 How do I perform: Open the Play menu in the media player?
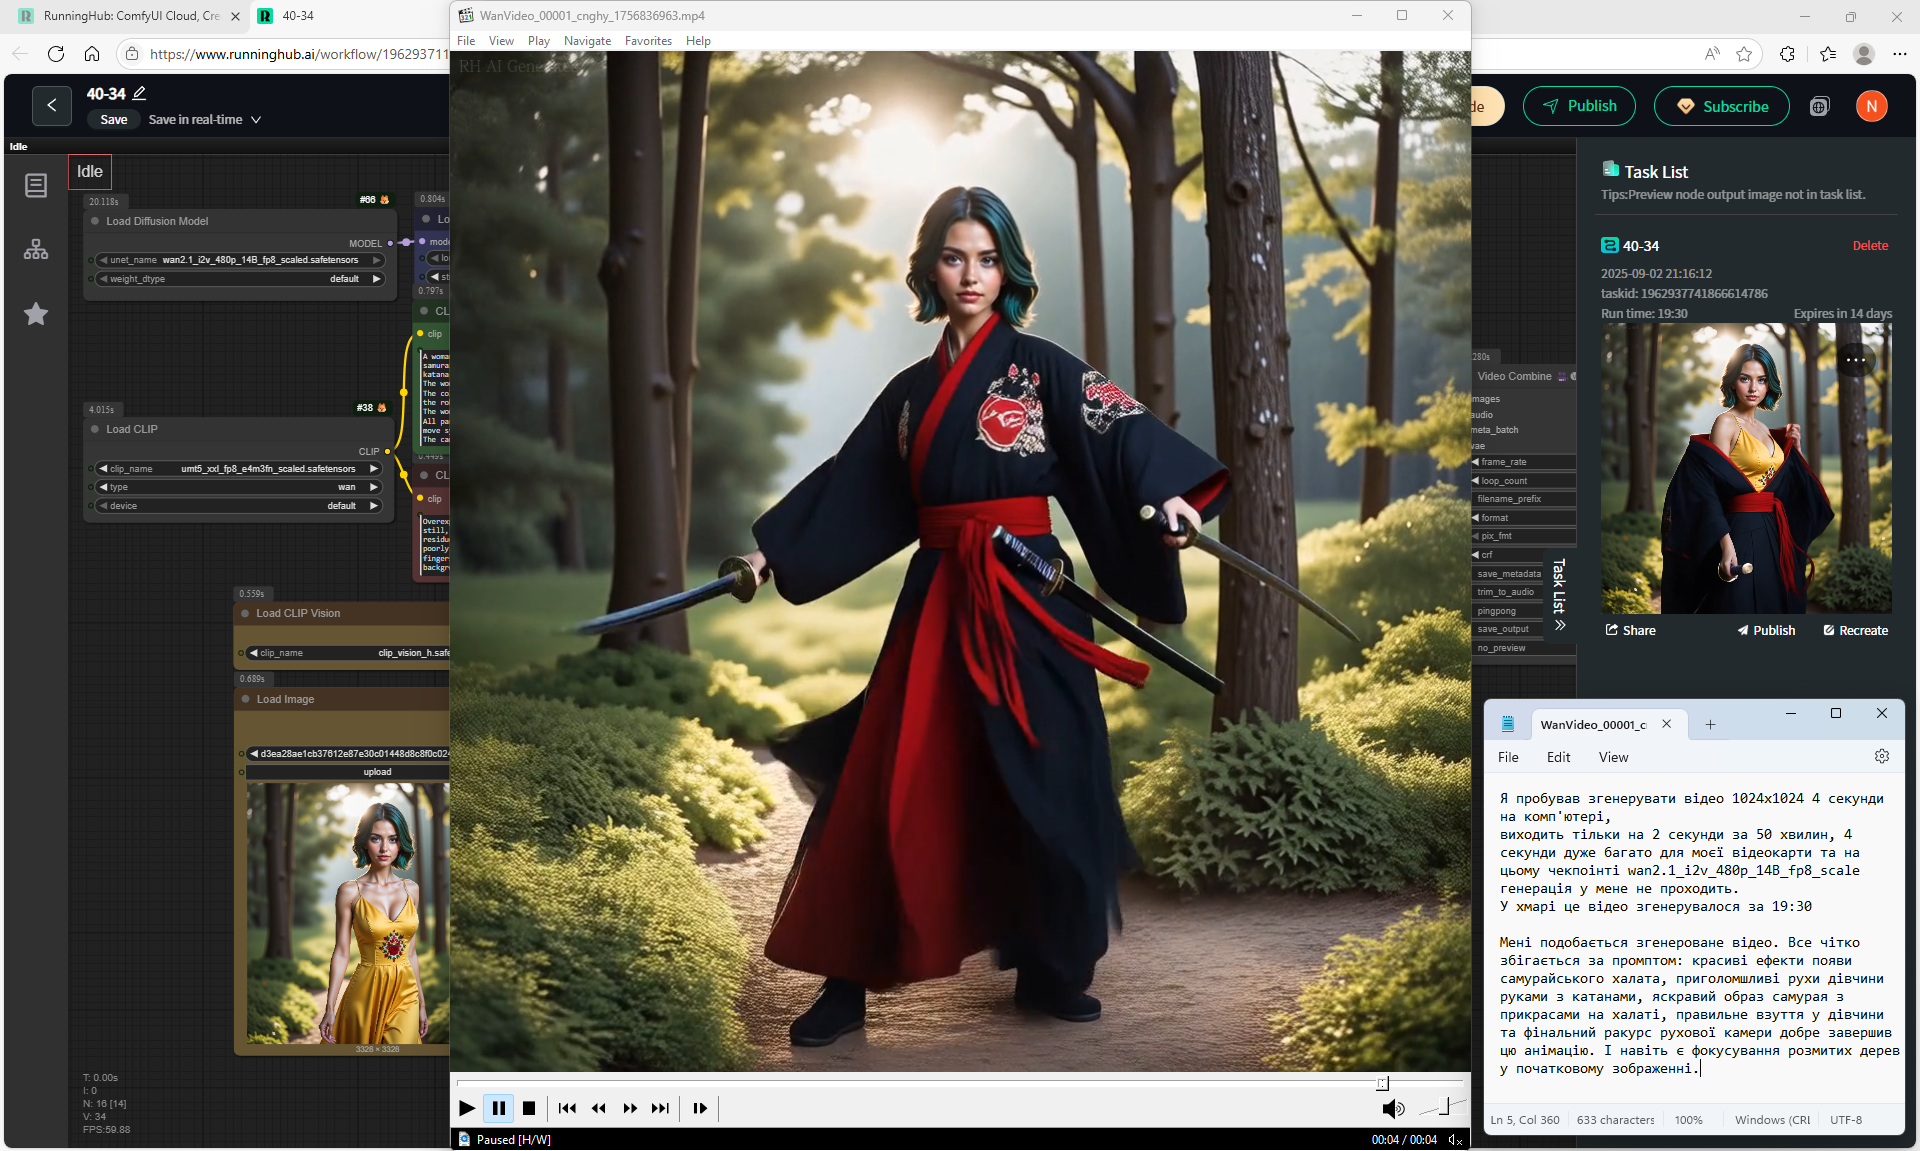point(539,41)
